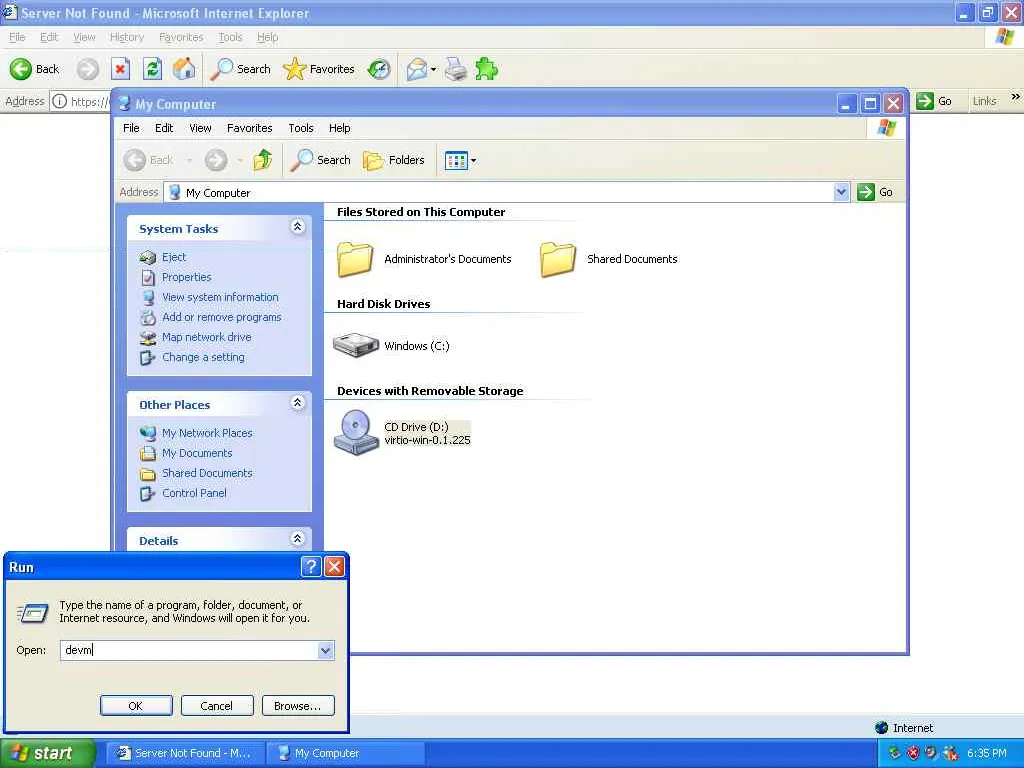Click the Run dialog Open text field
Viewport: 1024px width, 768px height.
pos(189,650)
